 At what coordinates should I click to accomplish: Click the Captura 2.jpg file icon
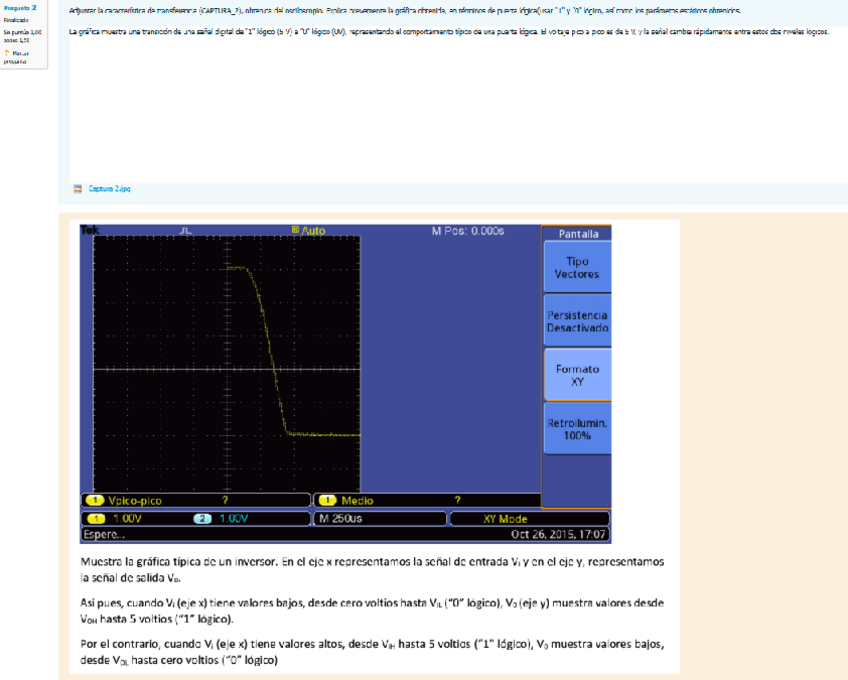coord(78,188)
